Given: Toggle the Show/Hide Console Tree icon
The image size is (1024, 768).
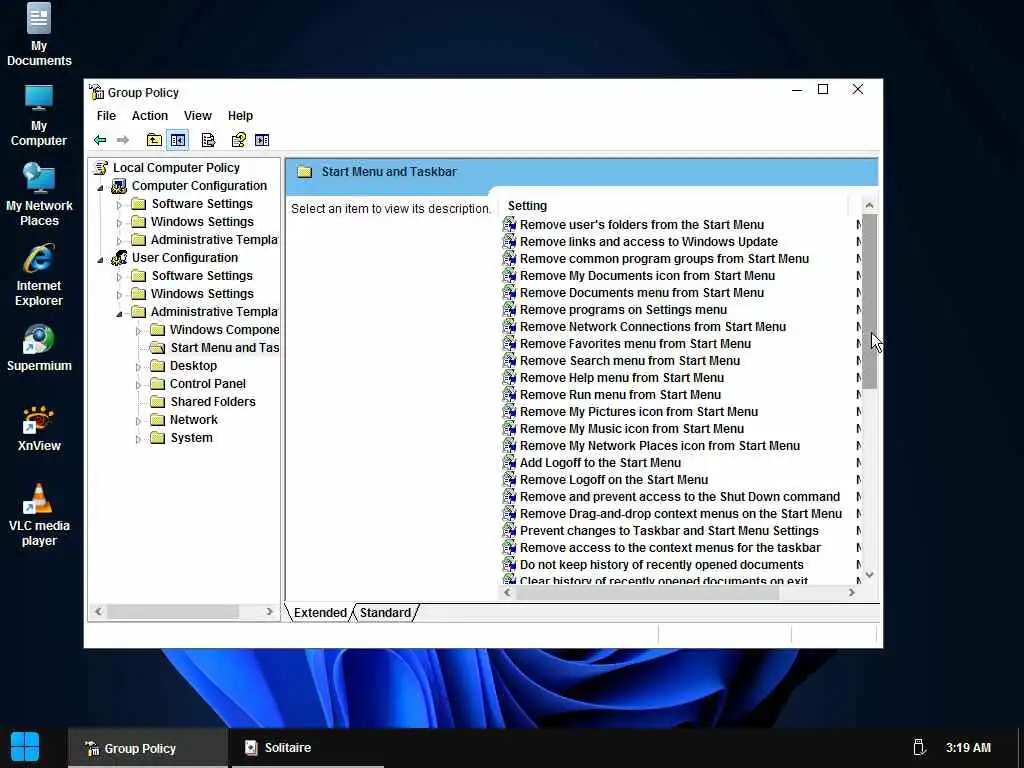Looking at the screenshot, I should pos(178,140).
